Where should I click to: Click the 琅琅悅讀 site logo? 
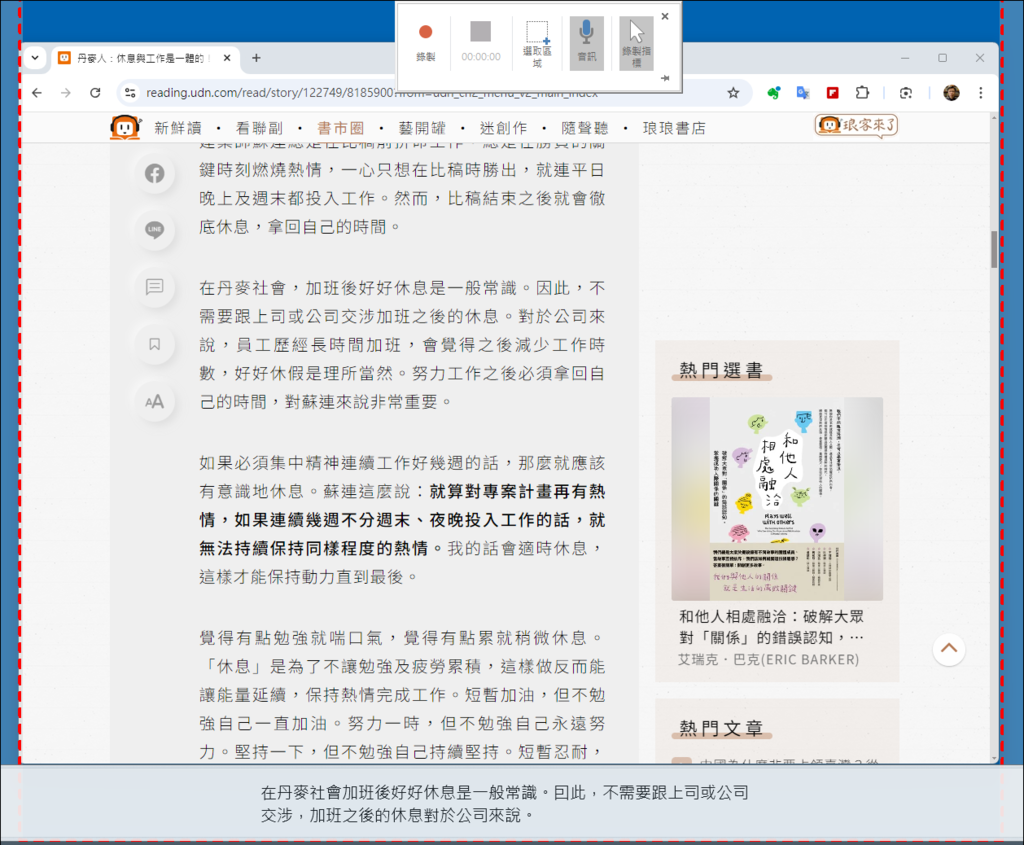(x=125, y=127)
